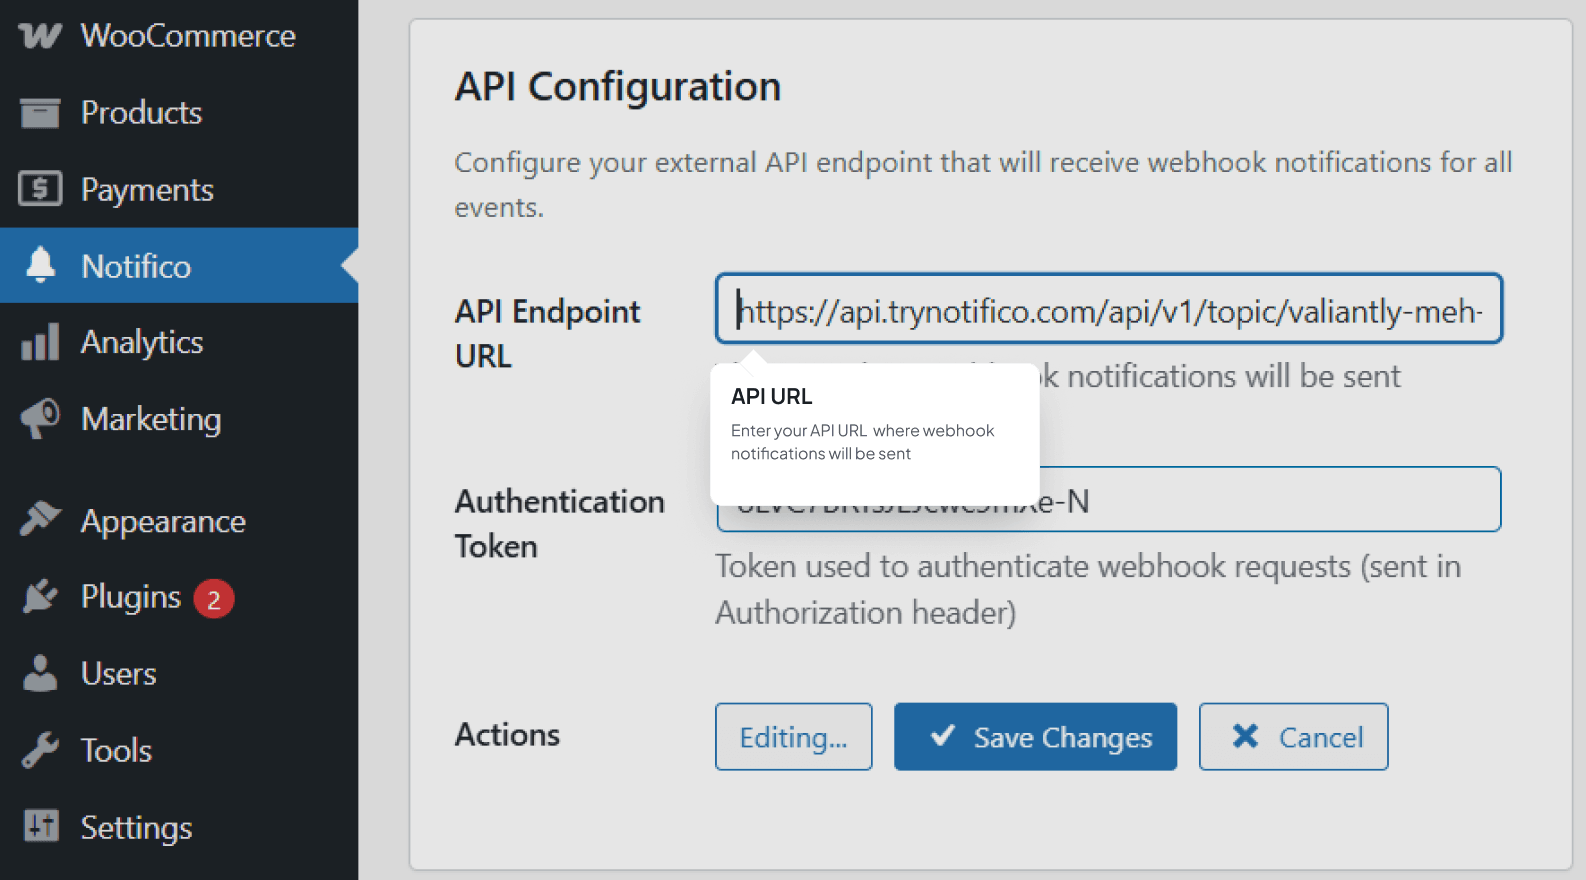1586x880 pixels.
Task: Open the Products menu
Action: [179, 113]
